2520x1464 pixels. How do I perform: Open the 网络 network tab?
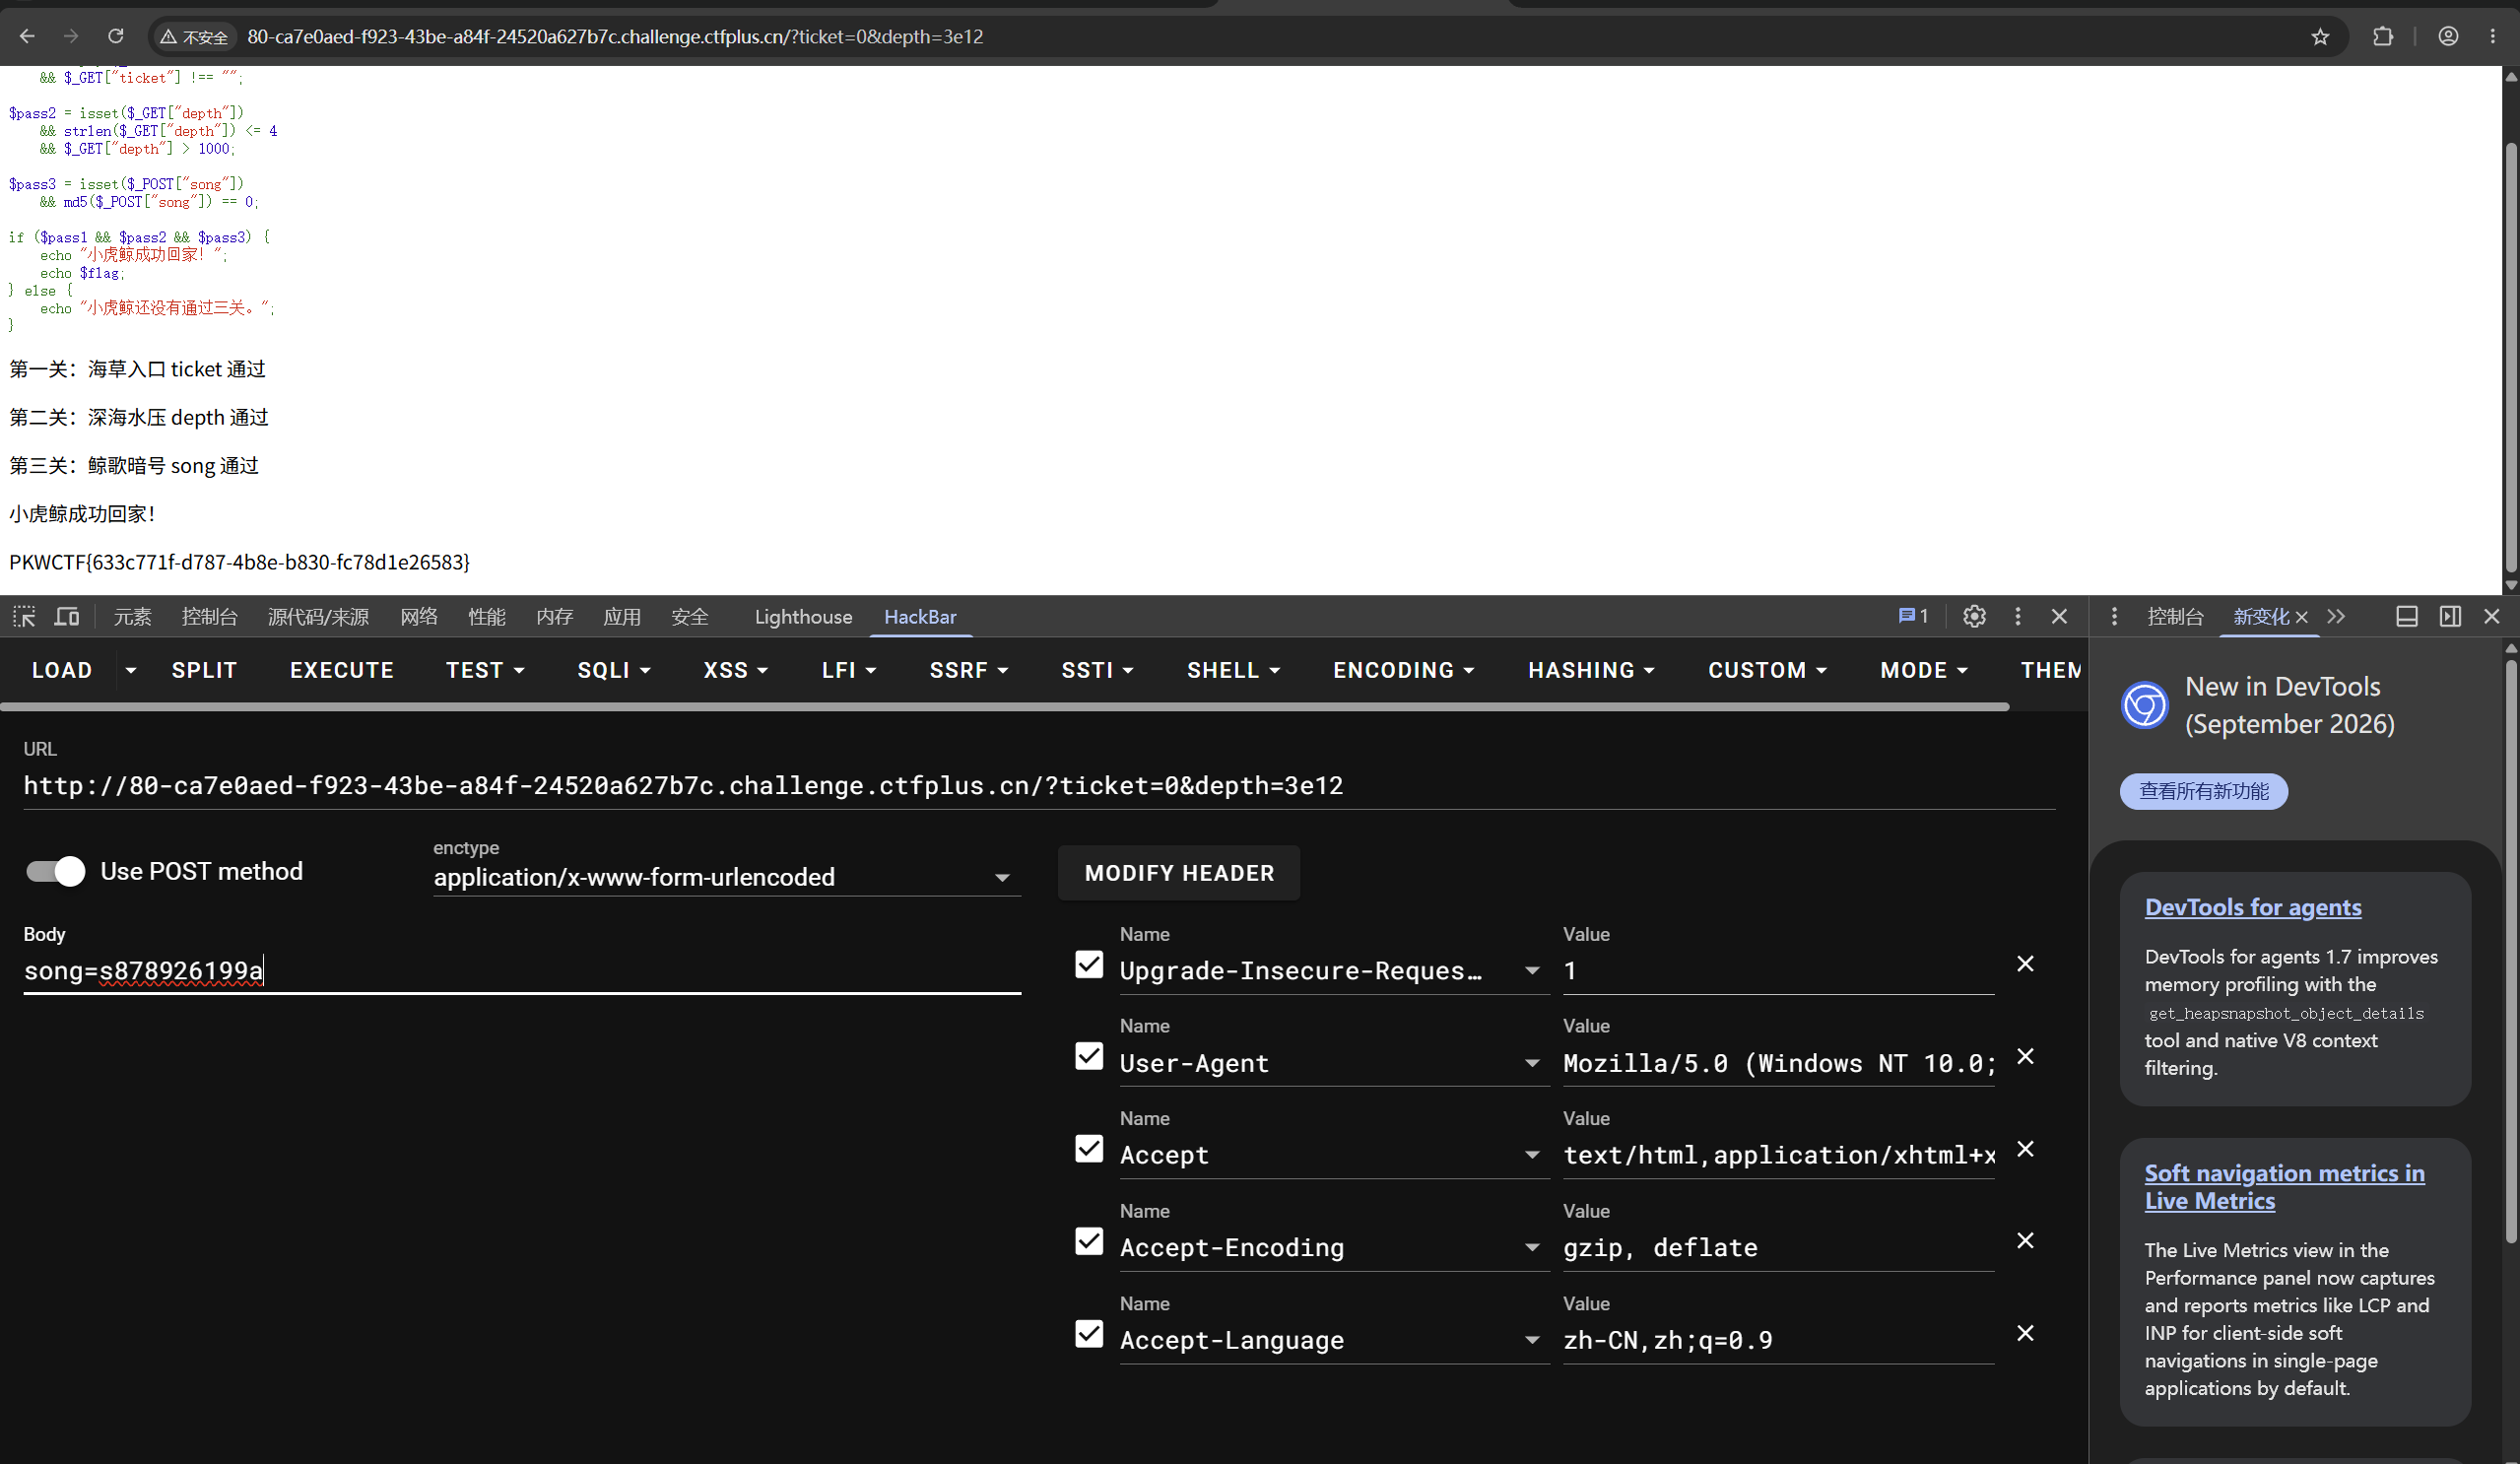coord(419,617)
